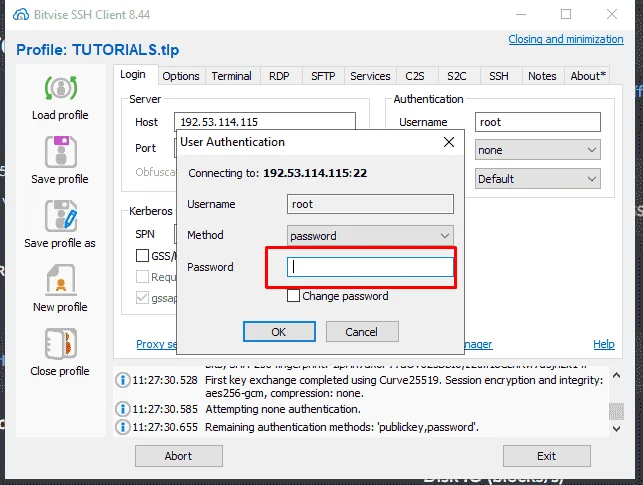Click the Exit button
643x485 pixels.
click(547, 456)
